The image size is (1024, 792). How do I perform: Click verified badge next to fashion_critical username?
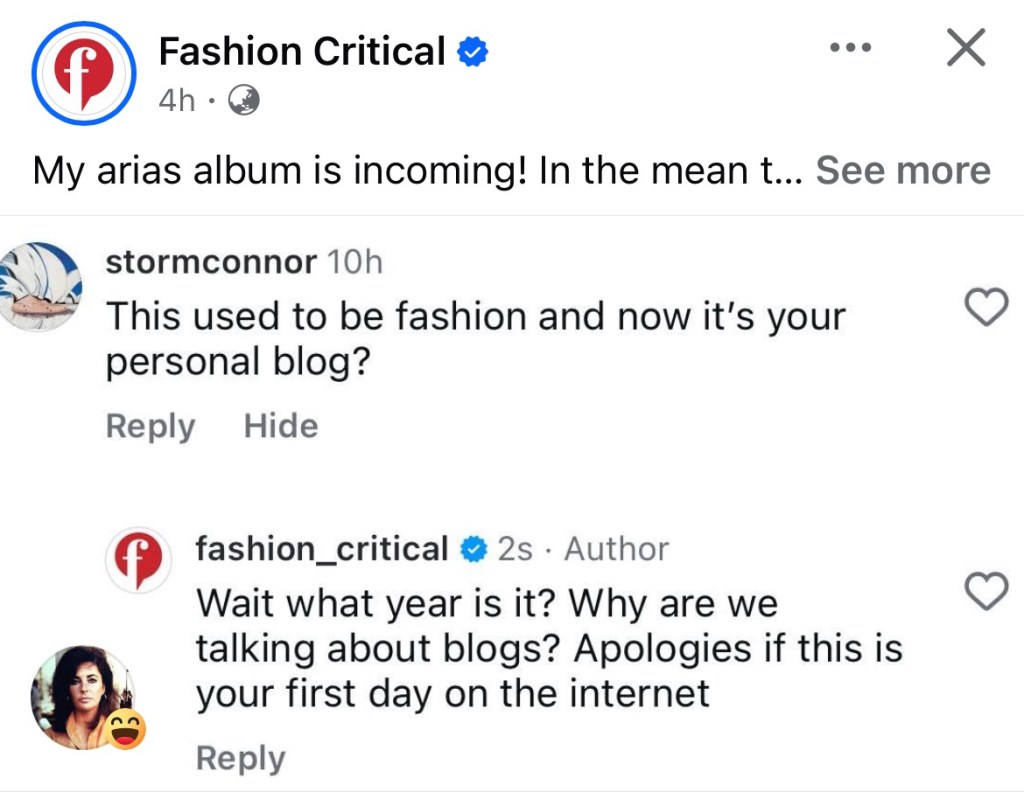coord(472,550)
